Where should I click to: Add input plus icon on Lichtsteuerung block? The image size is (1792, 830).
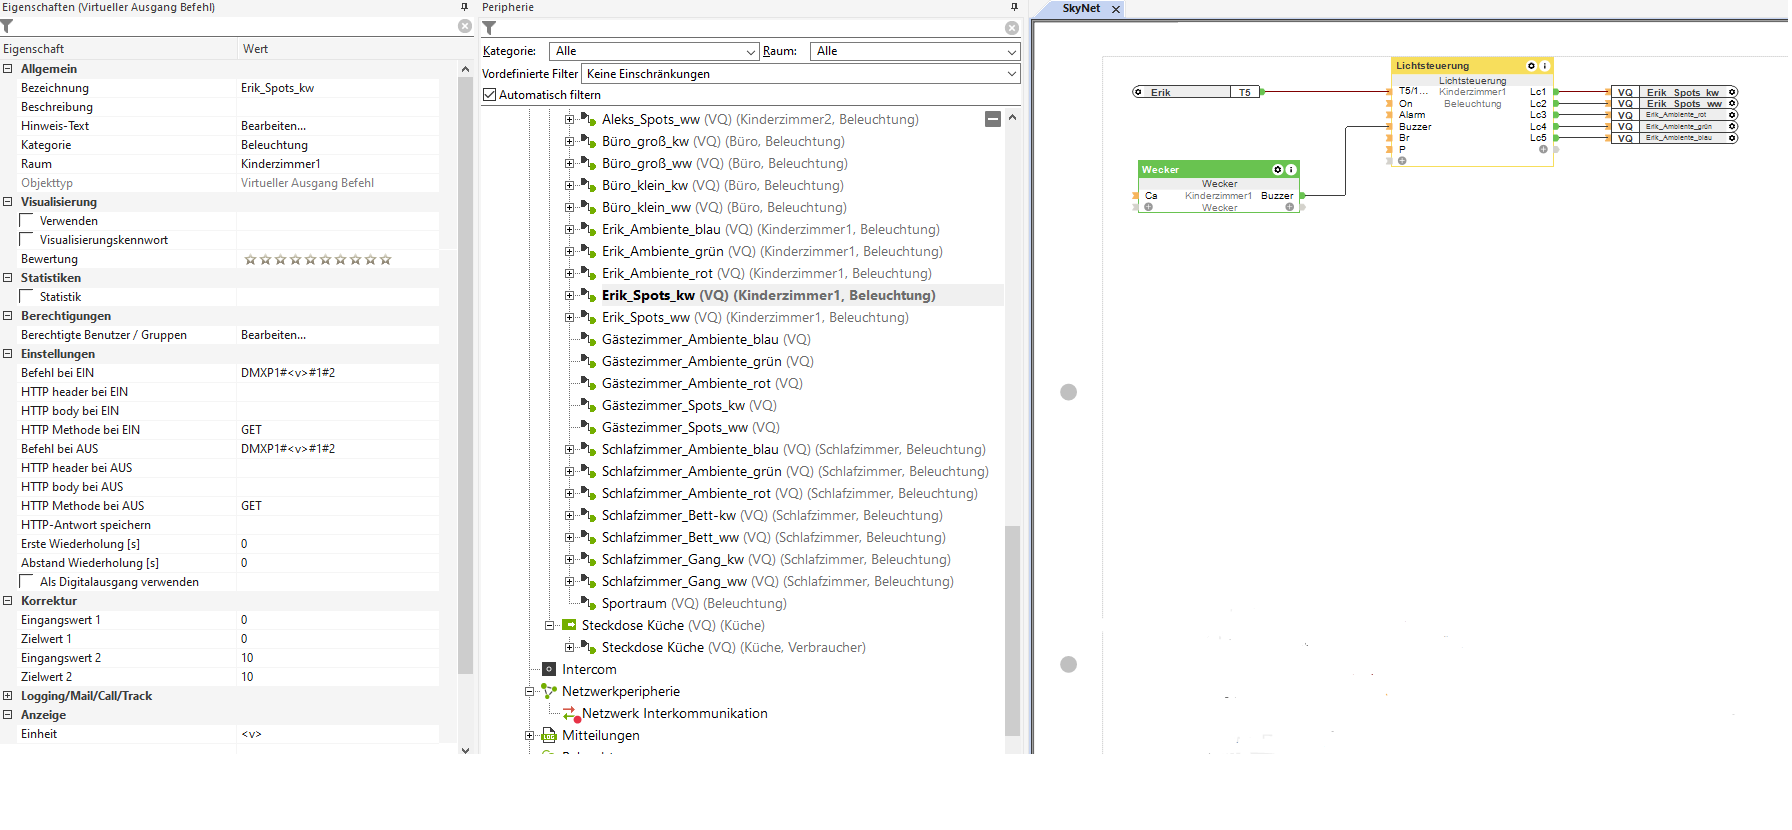pyautogui.click(x=1402, y=160)
